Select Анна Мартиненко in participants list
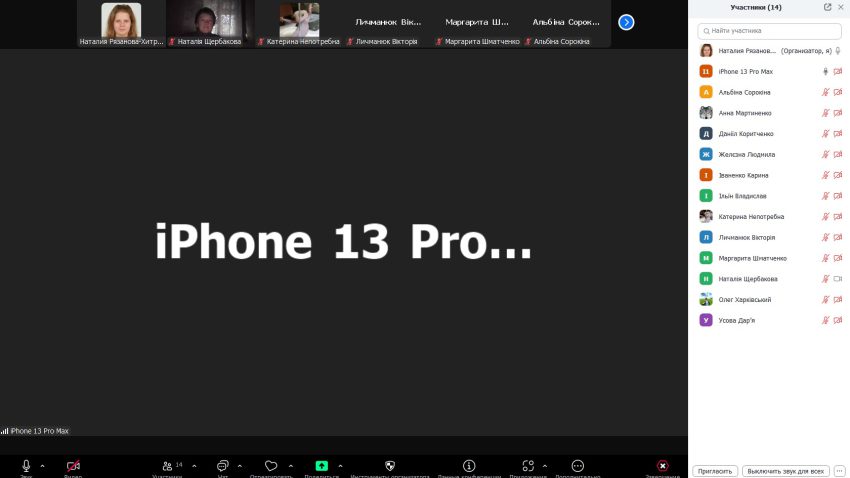Viewport: 850px width, 478px height. point(769,113)
